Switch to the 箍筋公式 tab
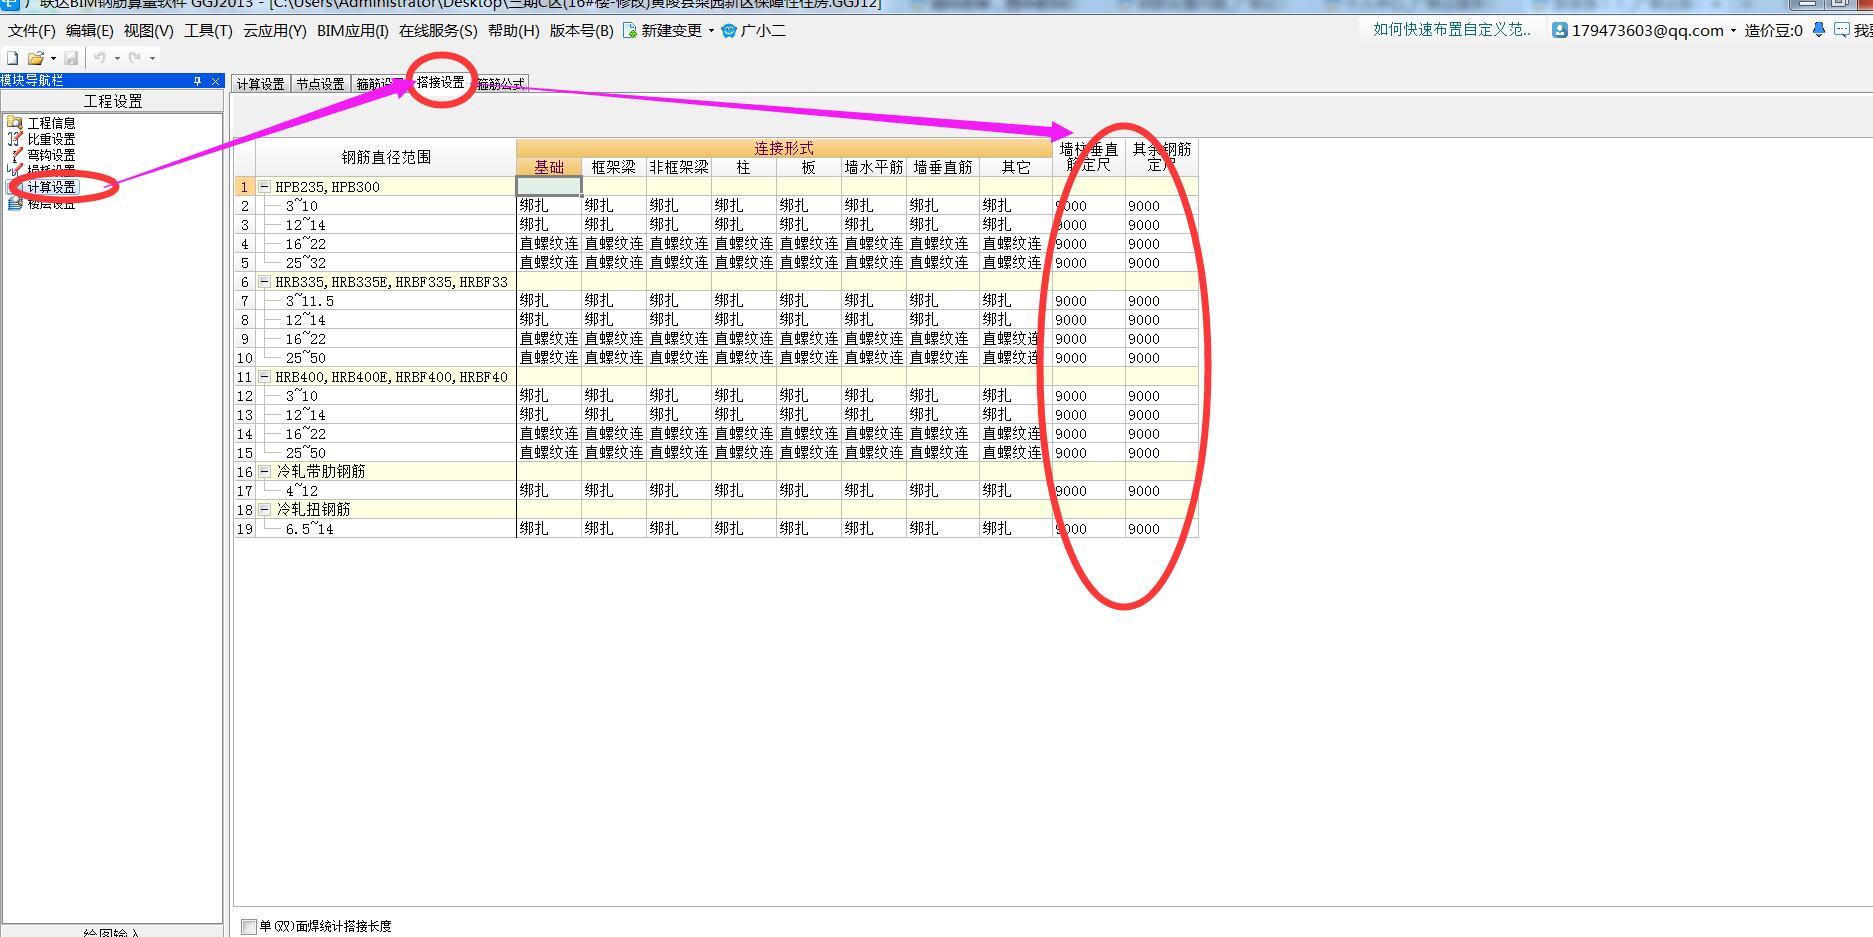 [500, 84]
